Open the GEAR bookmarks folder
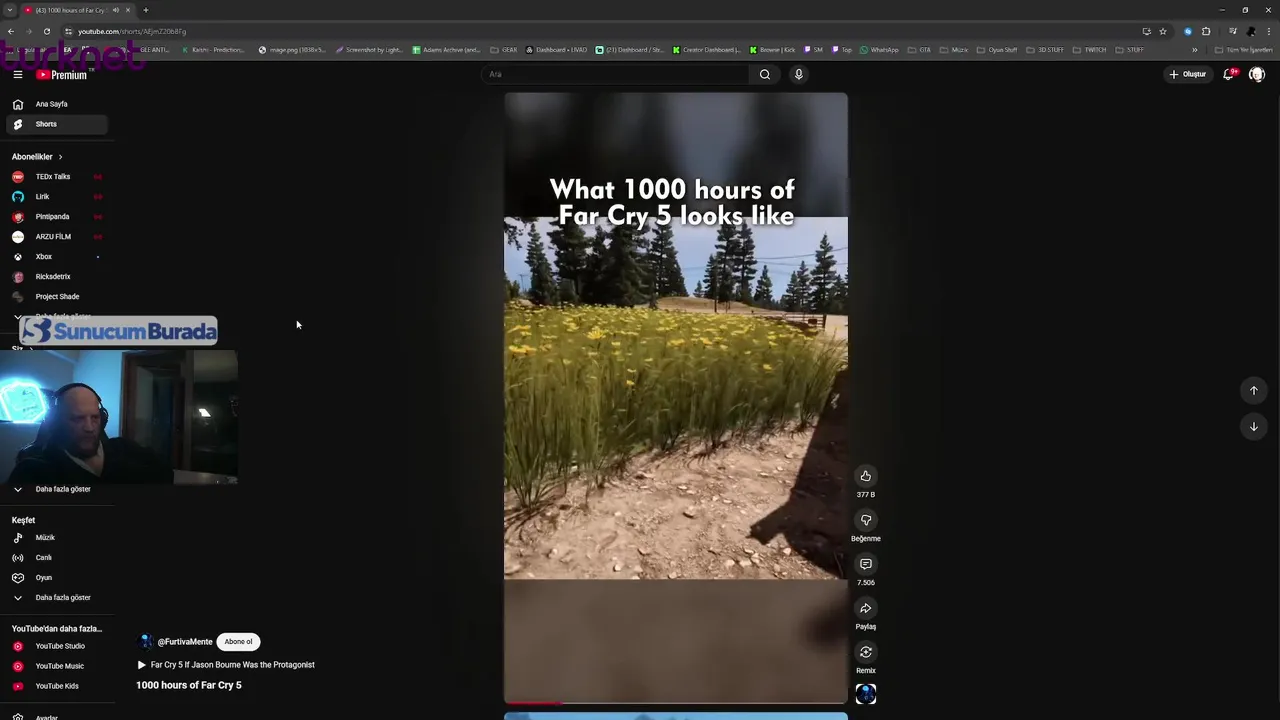This screenshot has height=720, width=1280. coord(504,50)
